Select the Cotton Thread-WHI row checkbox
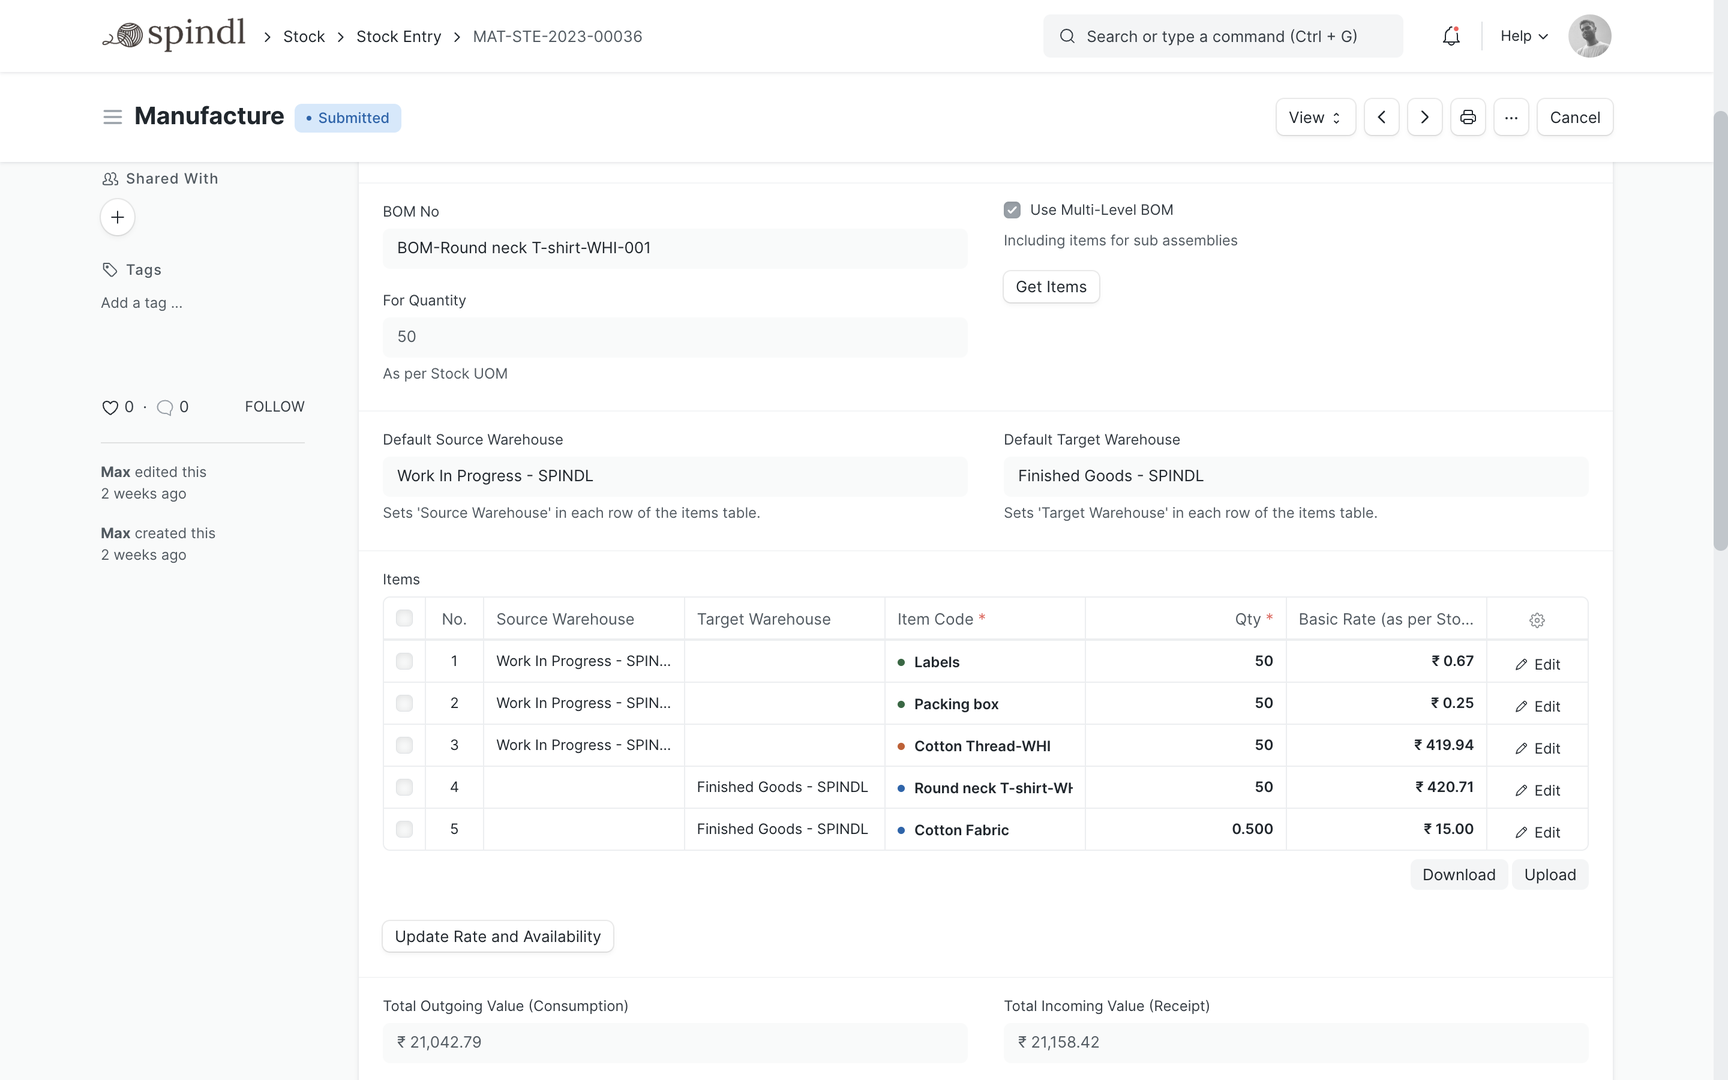 point(404,745)
